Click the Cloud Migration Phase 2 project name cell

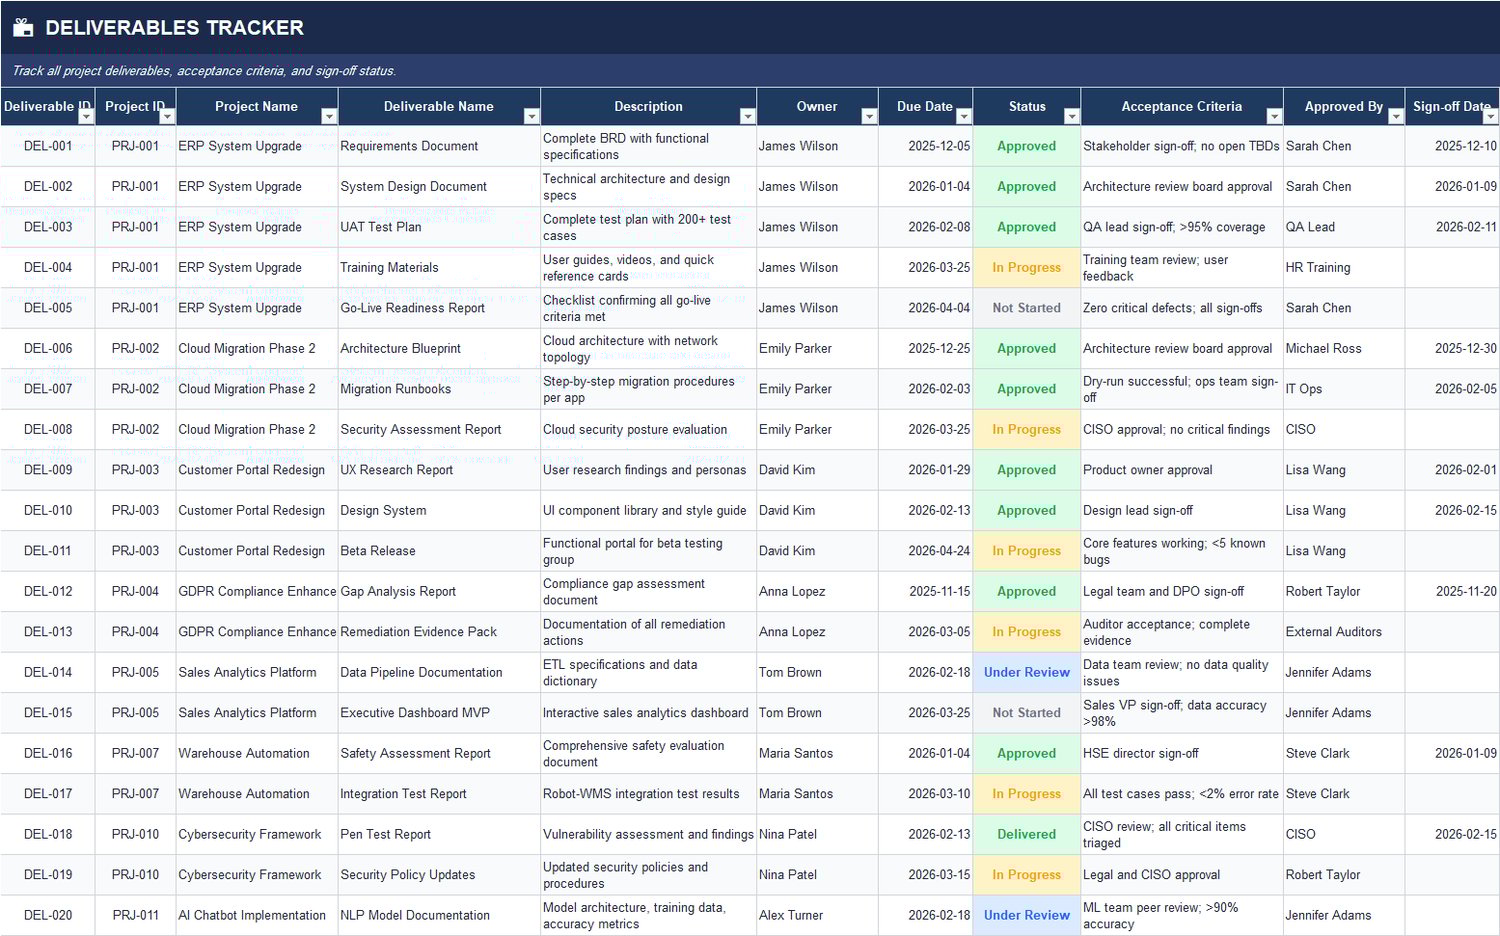[x=247, y=348]
